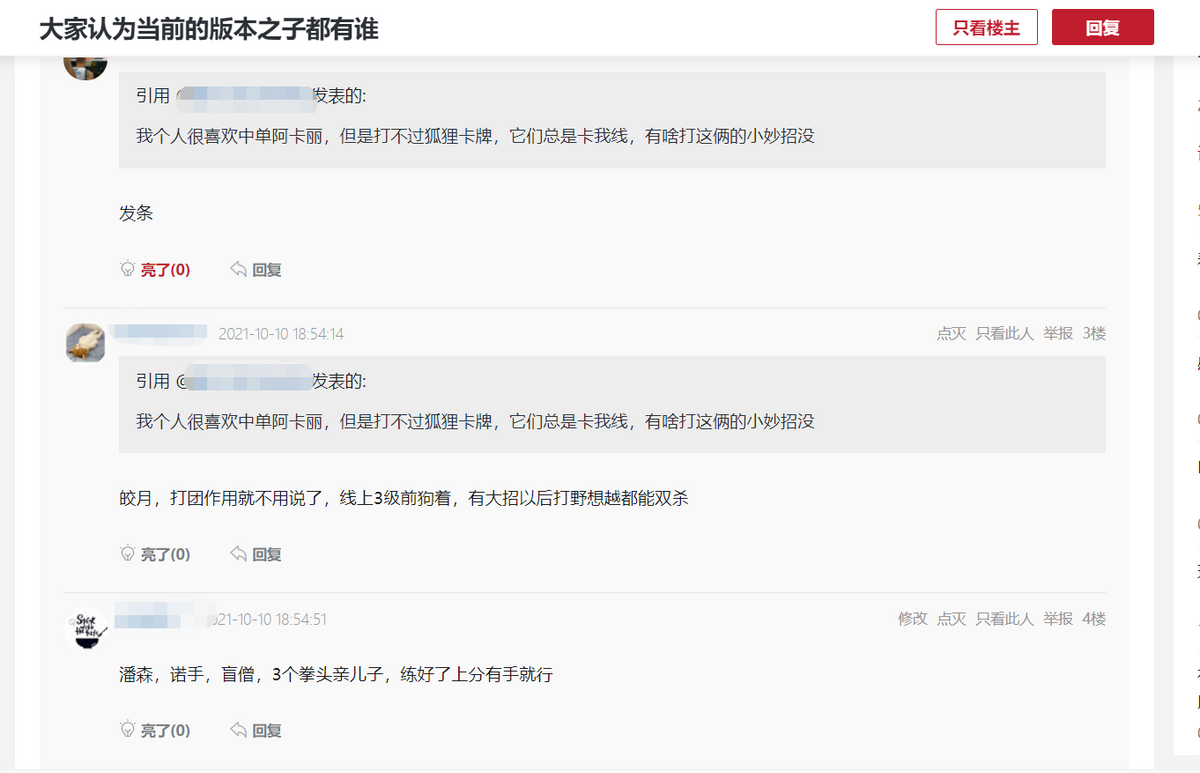Click 点灭 on the 3楼 comment
Screen dimensions: 1200x773
(x=951, y=333)
